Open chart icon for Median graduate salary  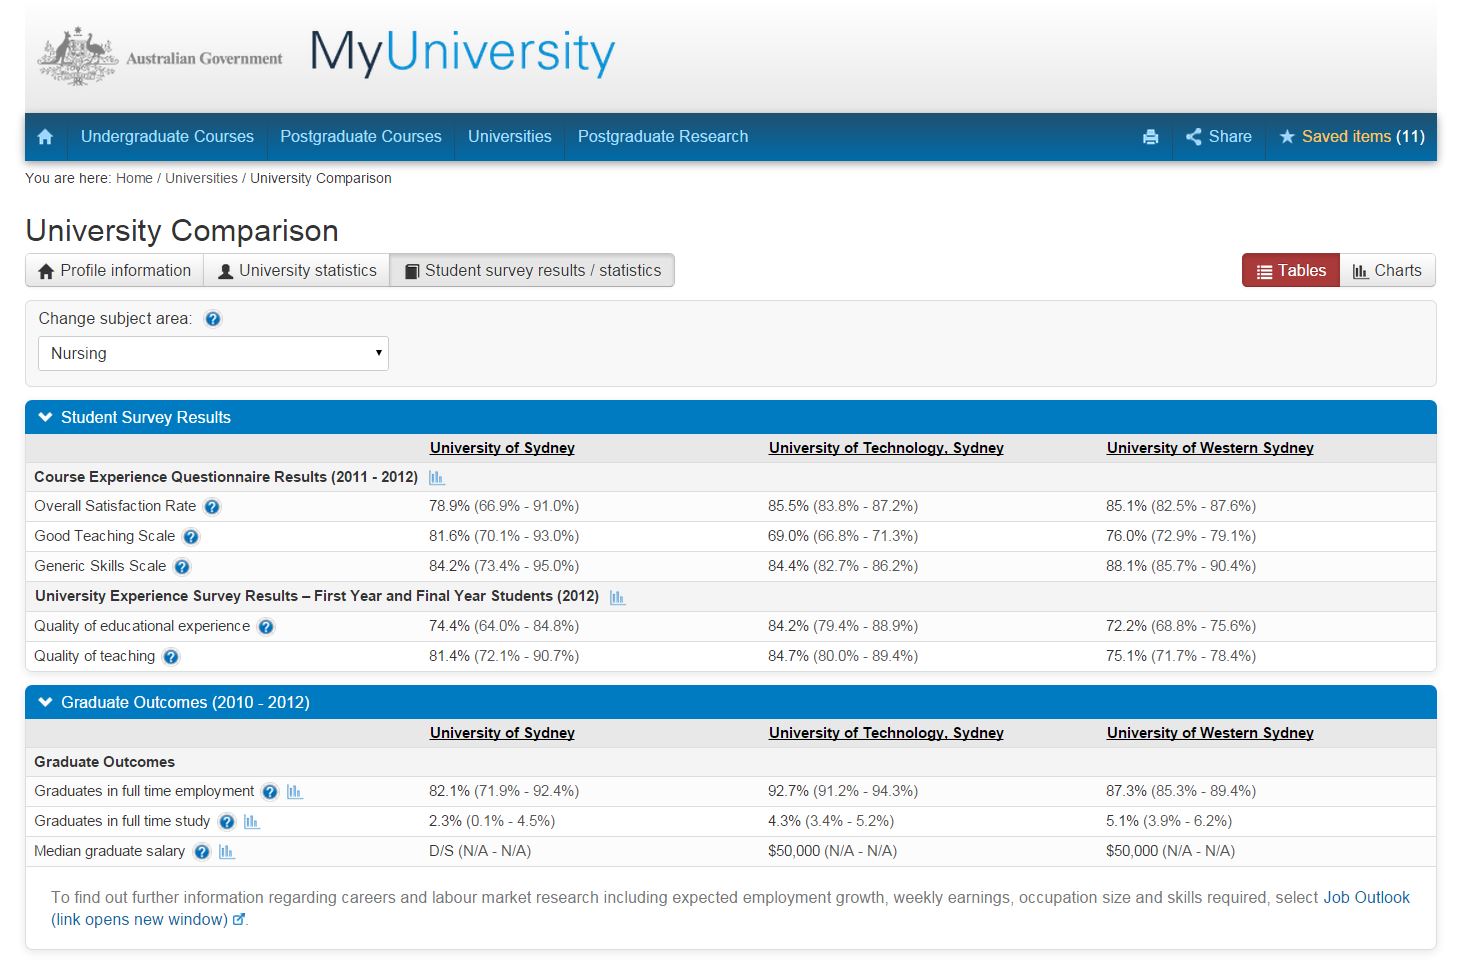226,852
